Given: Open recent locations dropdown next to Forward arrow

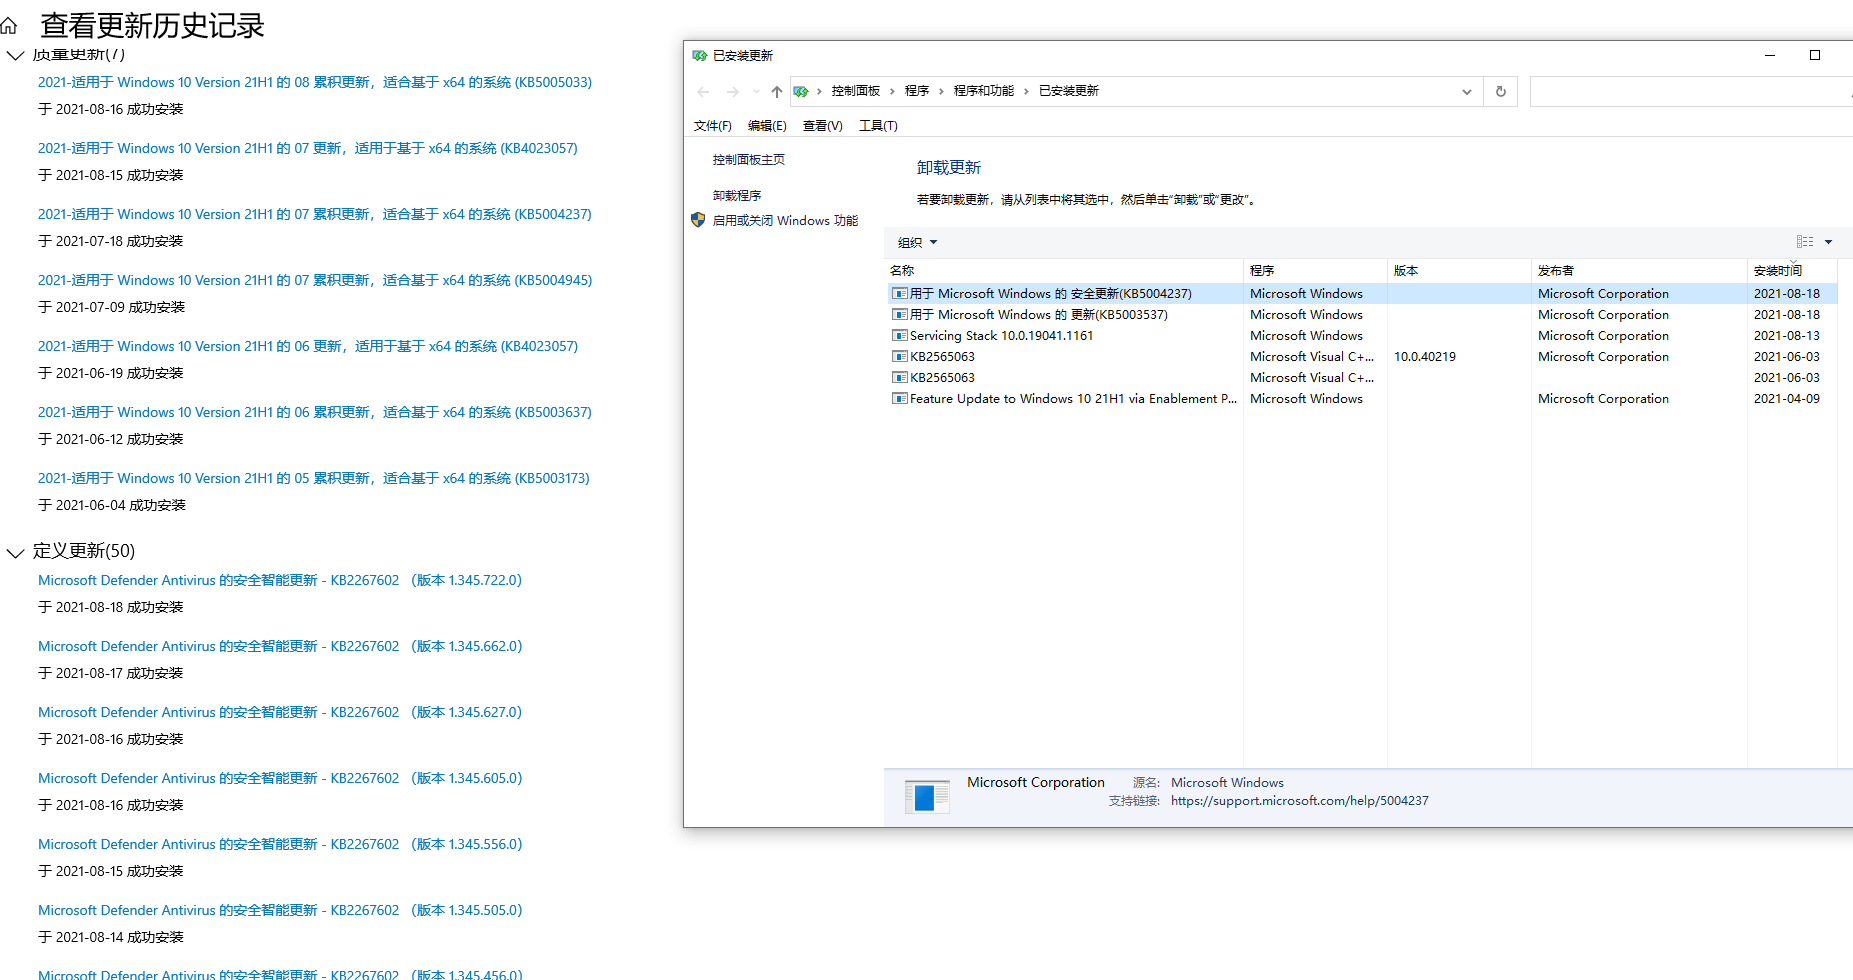Looking at the screenshot, I should pos(756,91).
